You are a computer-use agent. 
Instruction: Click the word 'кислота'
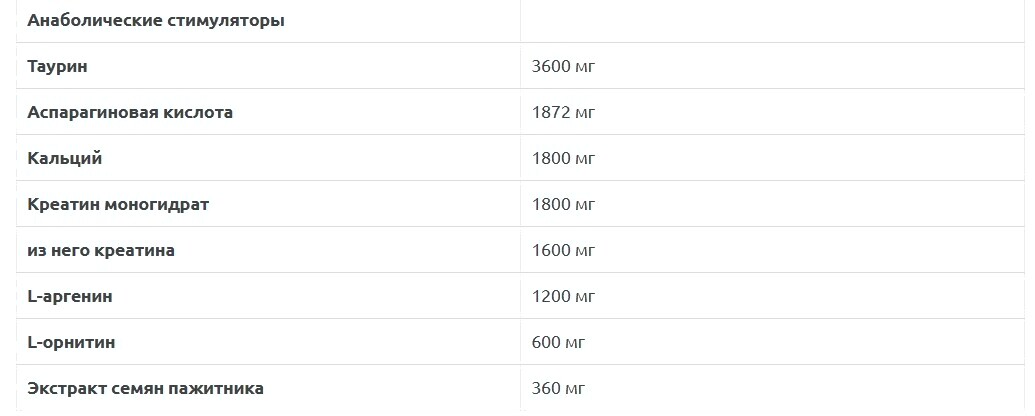[x=199, y=112]
